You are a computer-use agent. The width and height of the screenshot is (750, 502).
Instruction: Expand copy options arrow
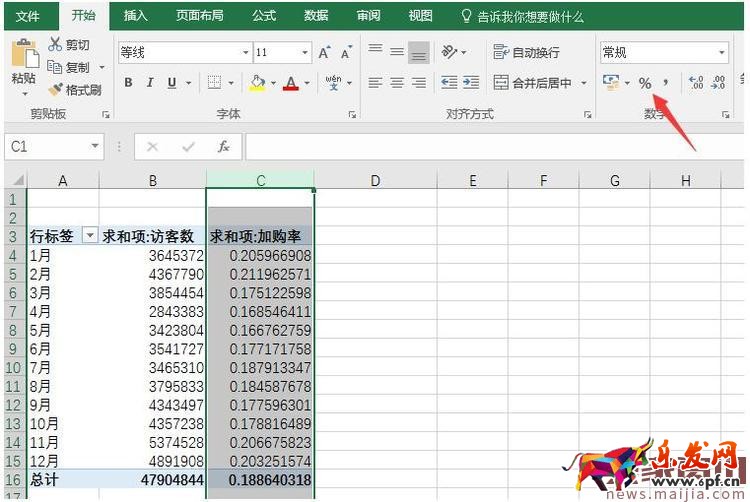pyautogui.click(x=102, y=67)
